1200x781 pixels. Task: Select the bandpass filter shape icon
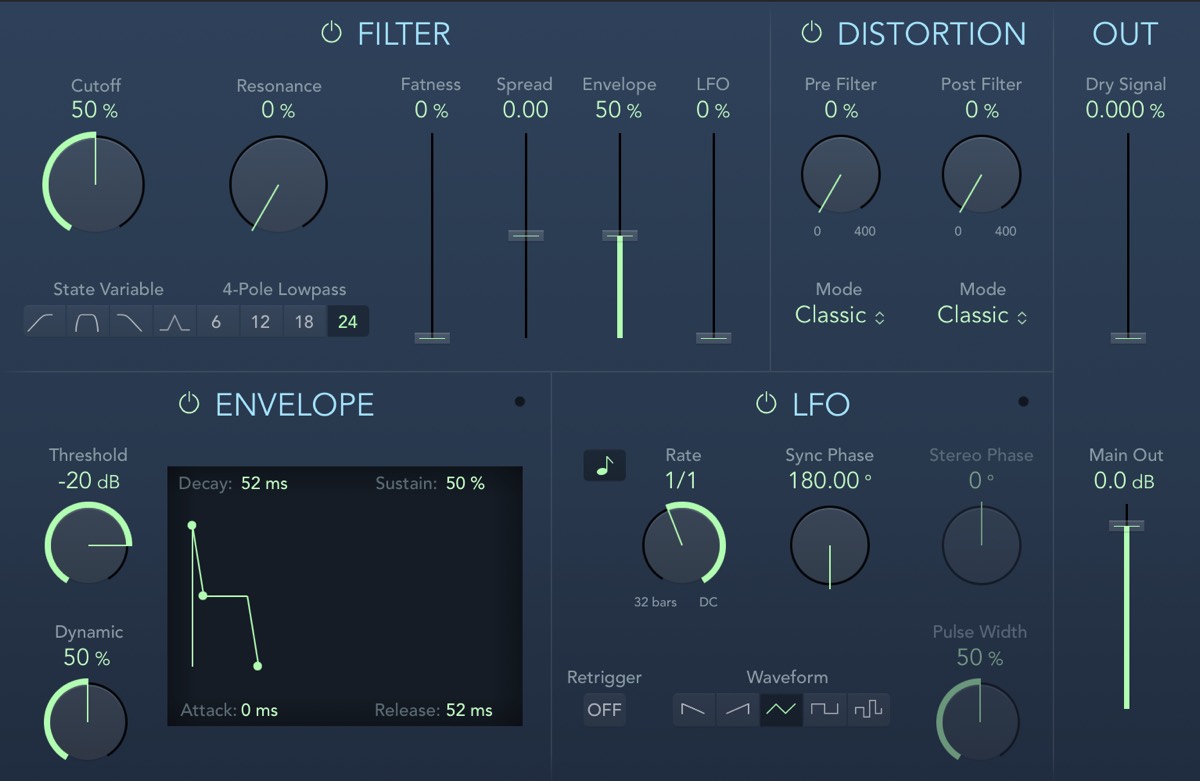[87, 322]
